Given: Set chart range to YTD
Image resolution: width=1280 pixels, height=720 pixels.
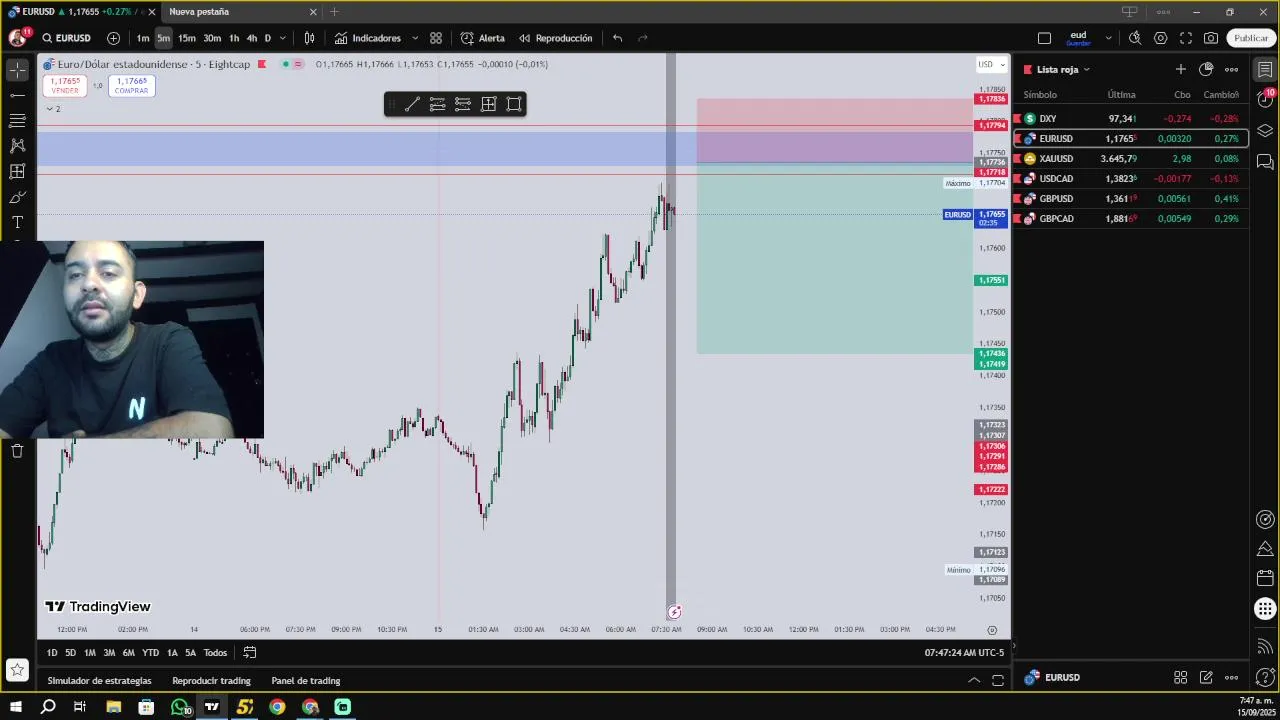Looking at the screenshot, I should [150, 652].
